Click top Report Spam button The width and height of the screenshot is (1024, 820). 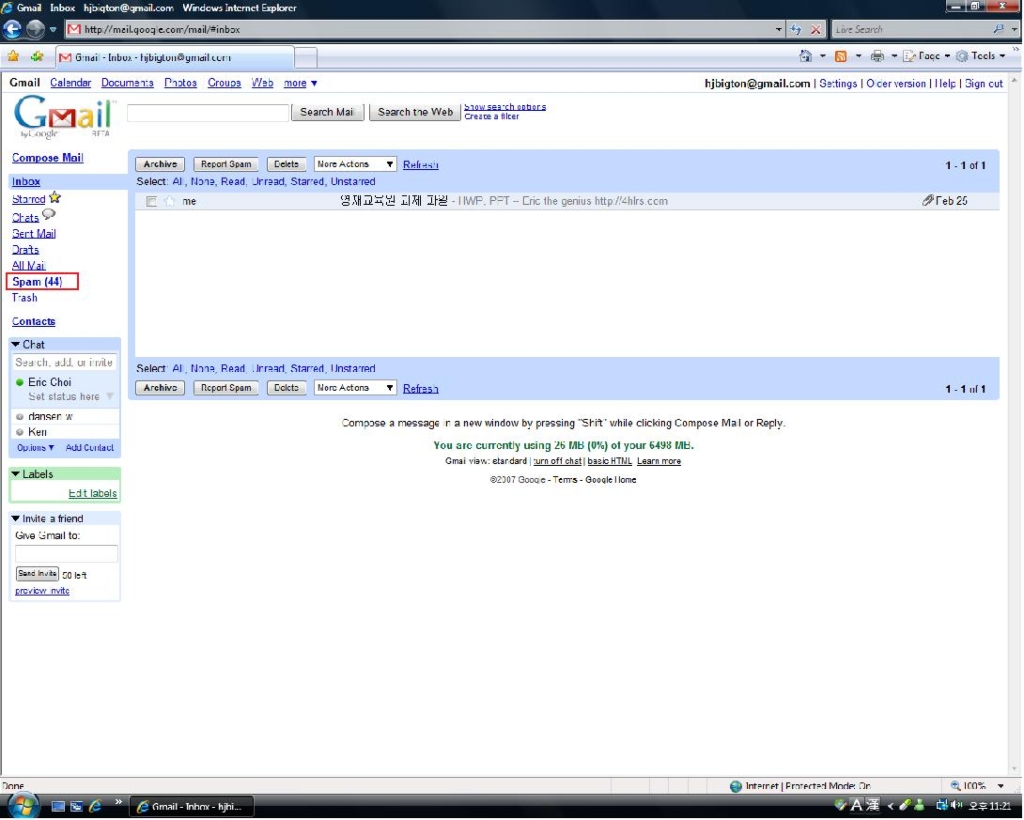226,165
